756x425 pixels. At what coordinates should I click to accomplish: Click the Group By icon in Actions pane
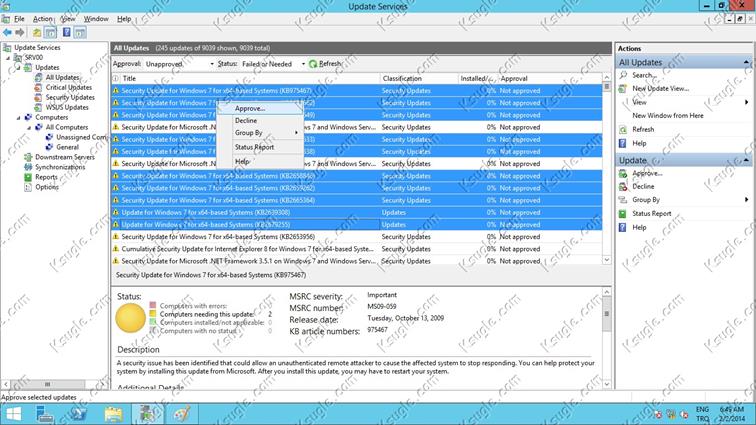pos(623,200)
